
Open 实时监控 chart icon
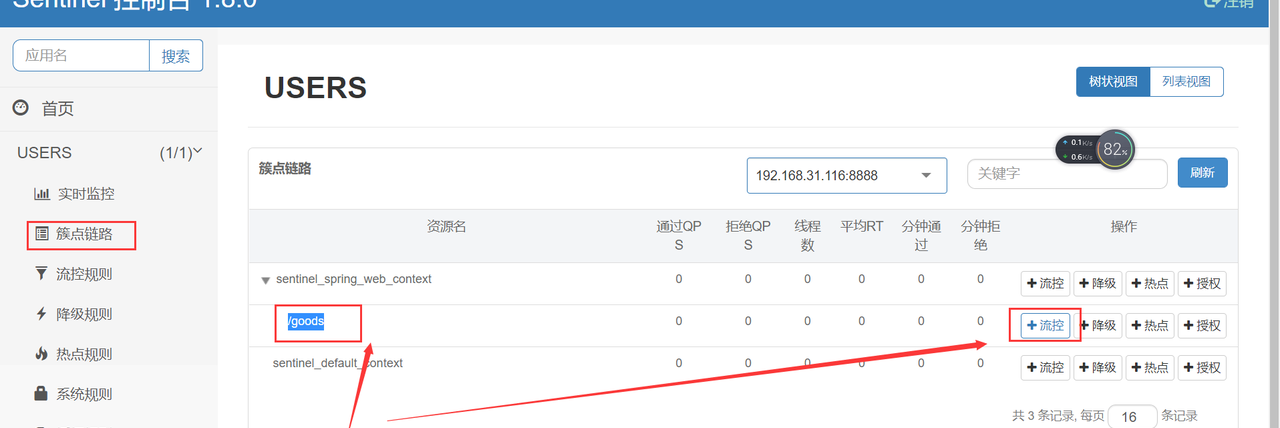click(42, 194)
